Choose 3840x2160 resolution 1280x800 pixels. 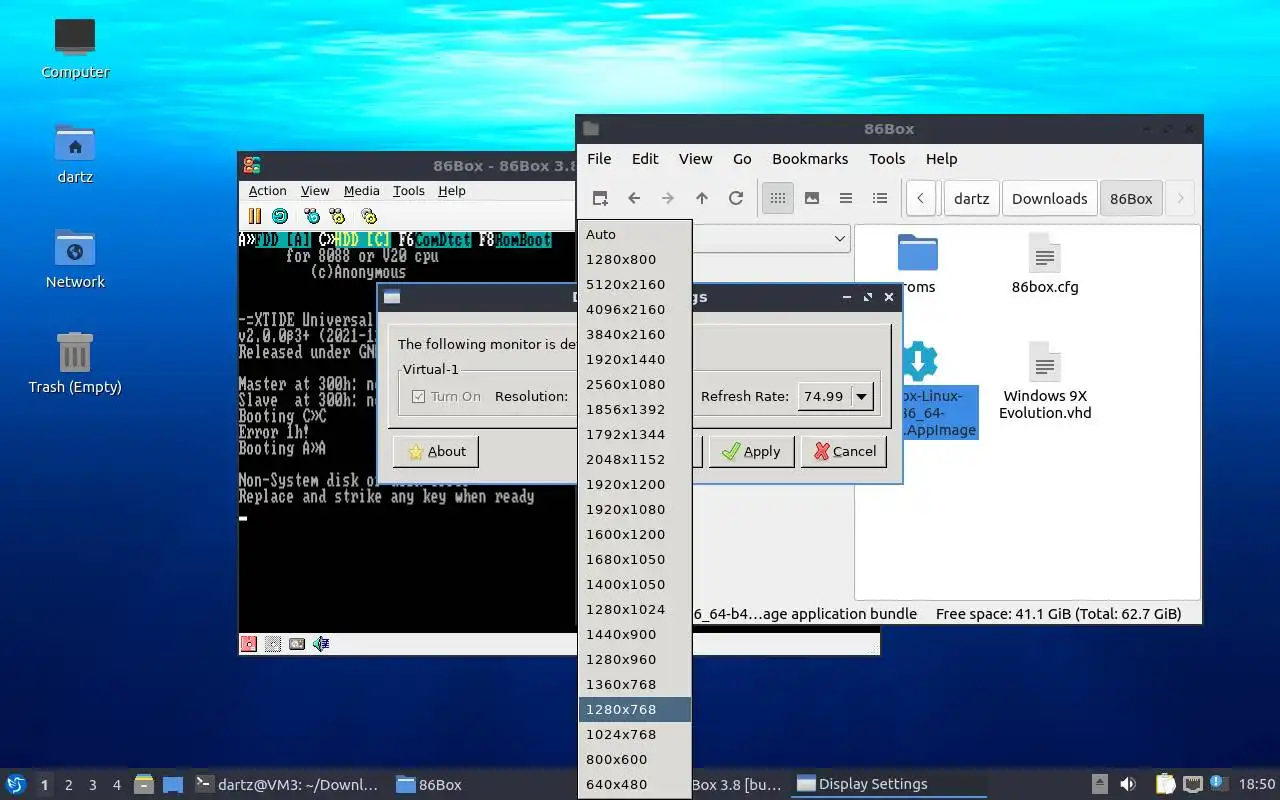point(635,334)
